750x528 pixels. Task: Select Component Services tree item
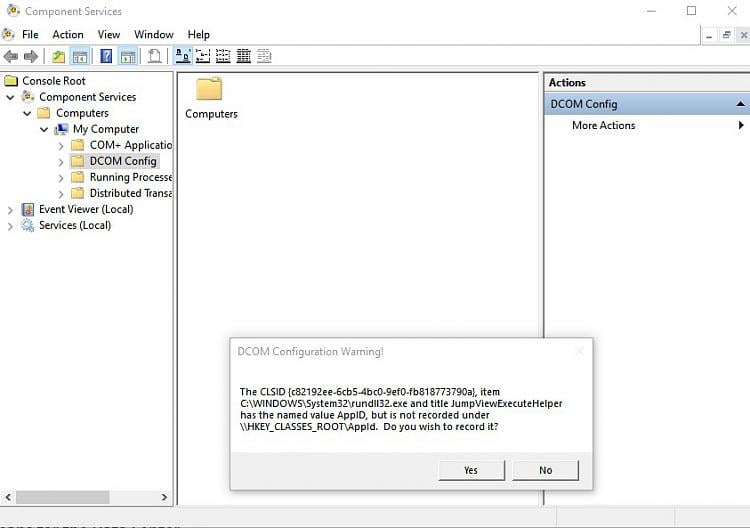click(88, 97)
